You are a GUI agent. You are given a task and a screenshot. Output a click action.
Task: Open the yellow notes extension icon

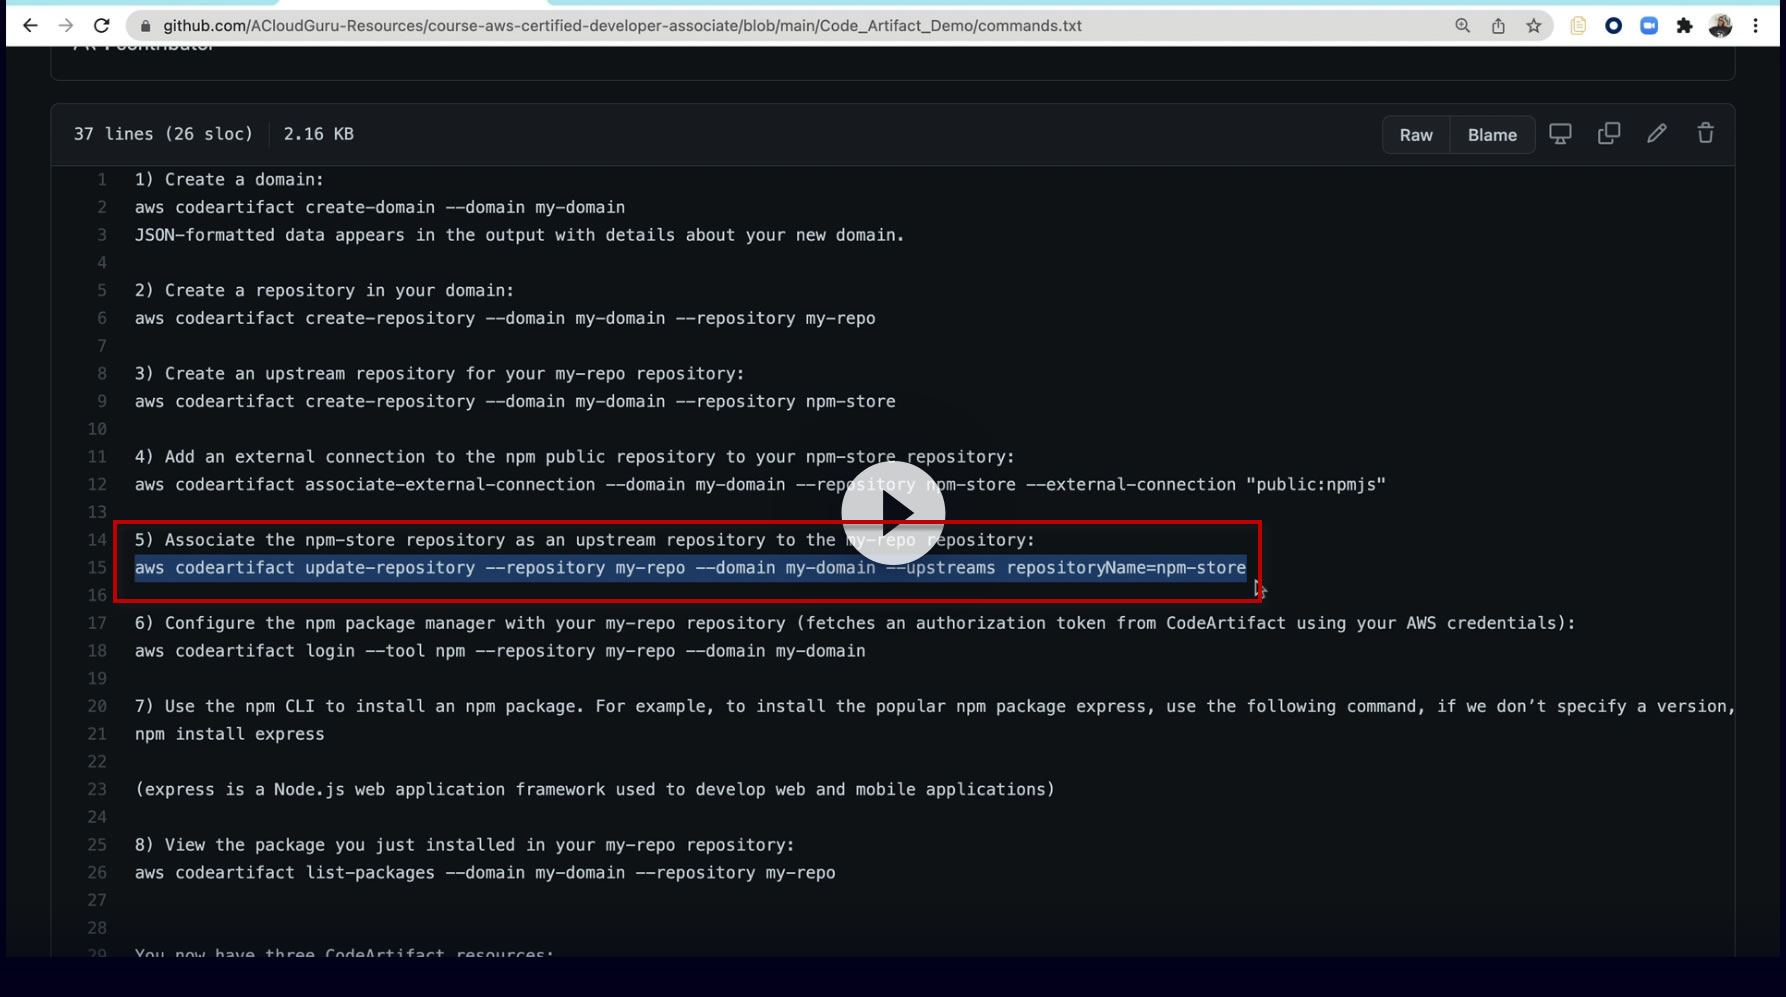tap(1578, 26)
